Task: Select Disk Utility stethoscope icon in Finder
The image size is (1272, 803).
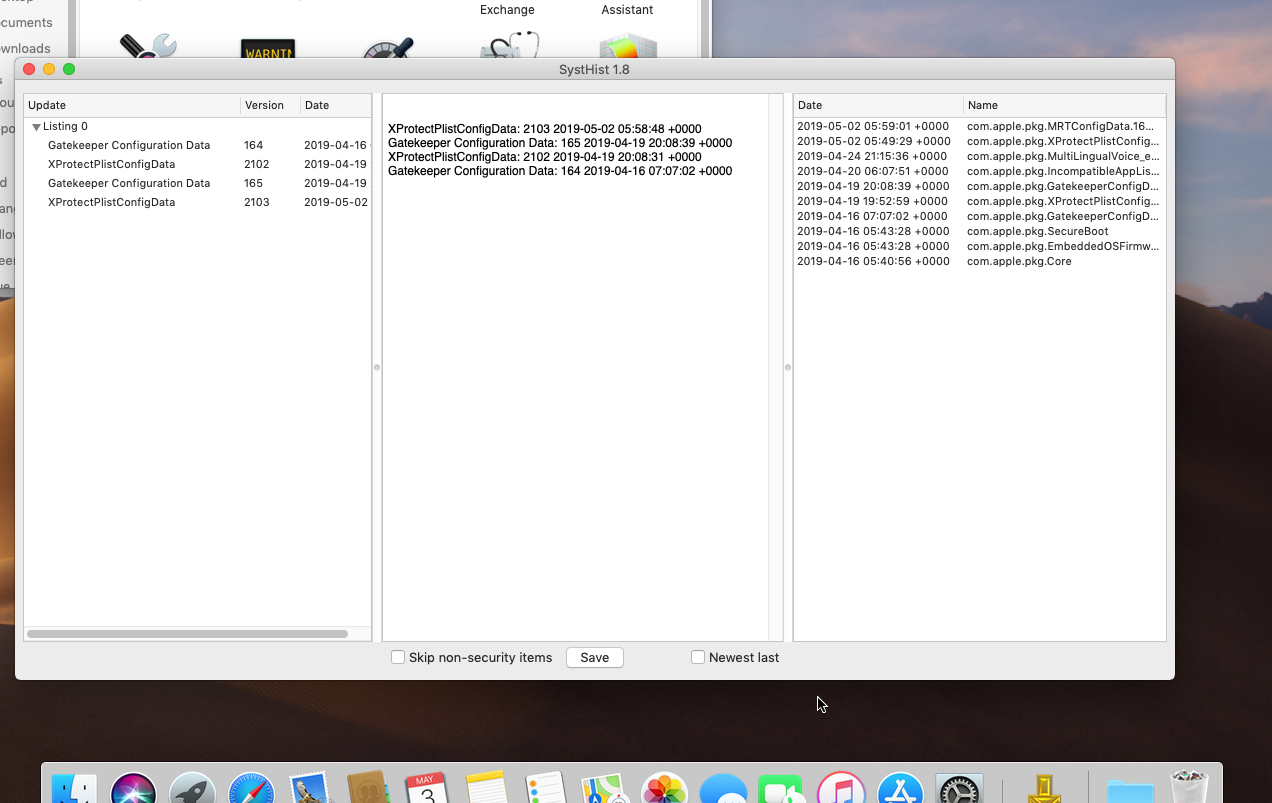Action: 509,45
